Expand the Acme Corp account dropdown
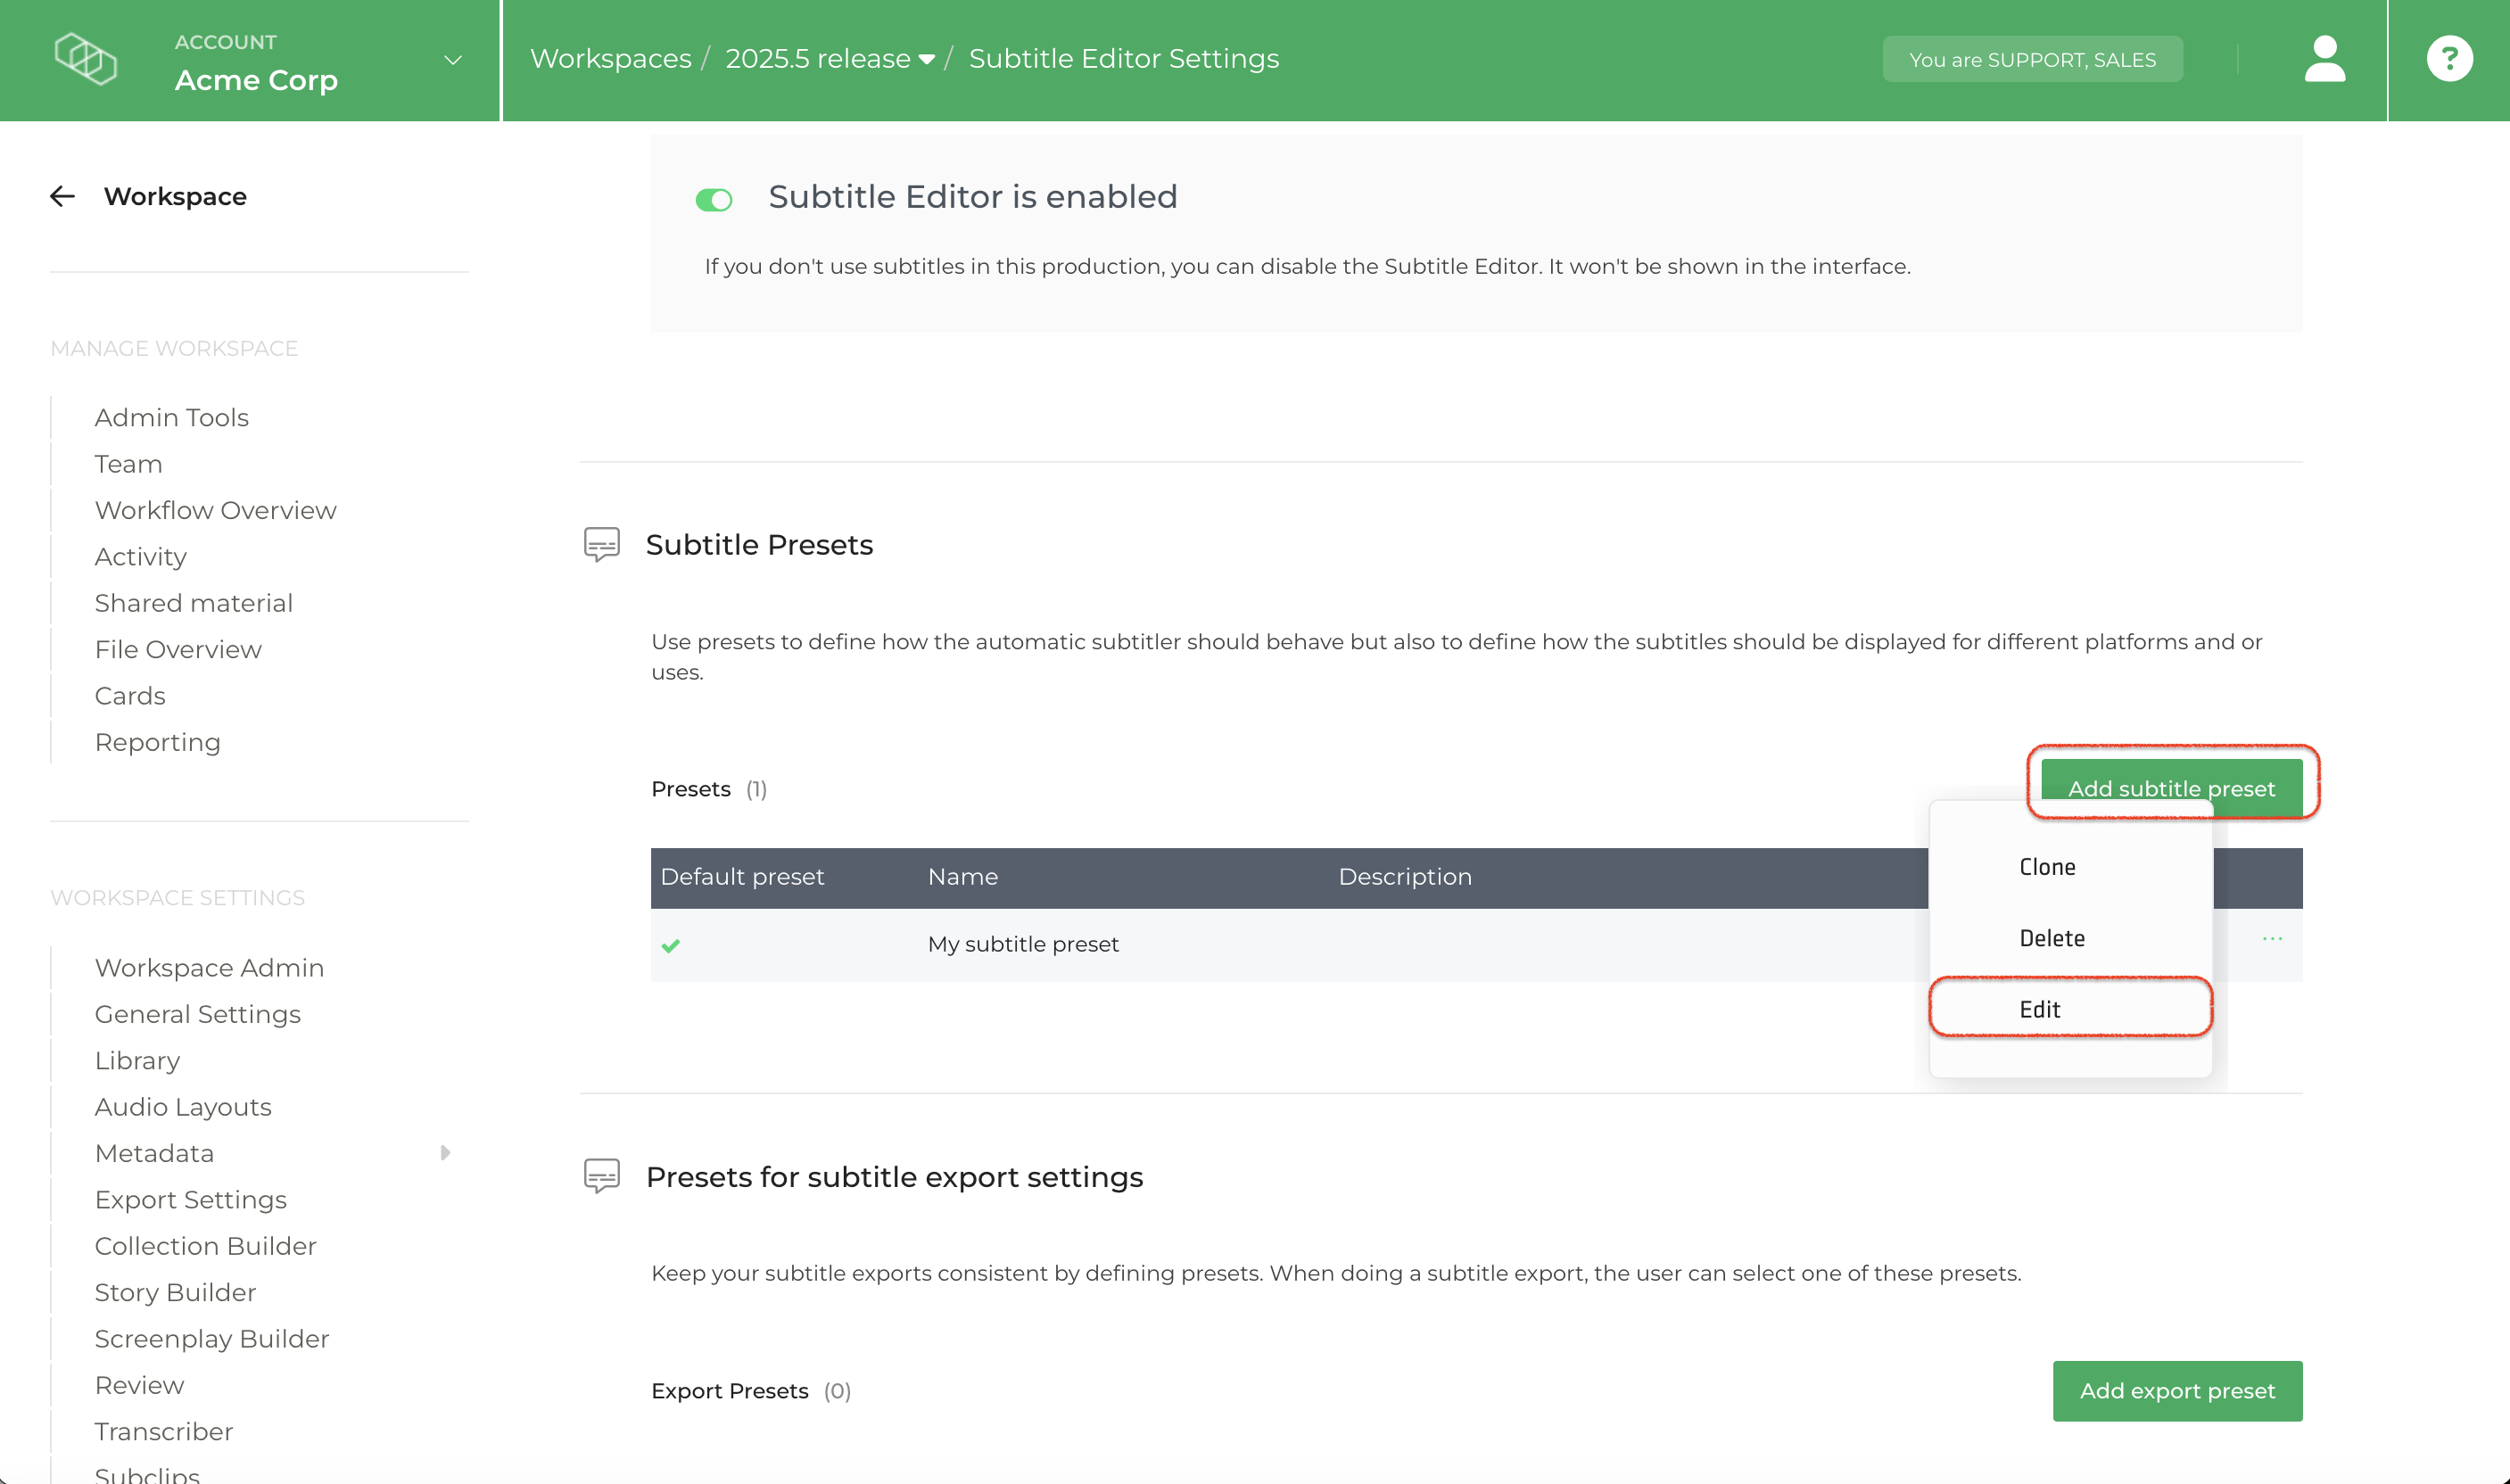 pos(453,60)
